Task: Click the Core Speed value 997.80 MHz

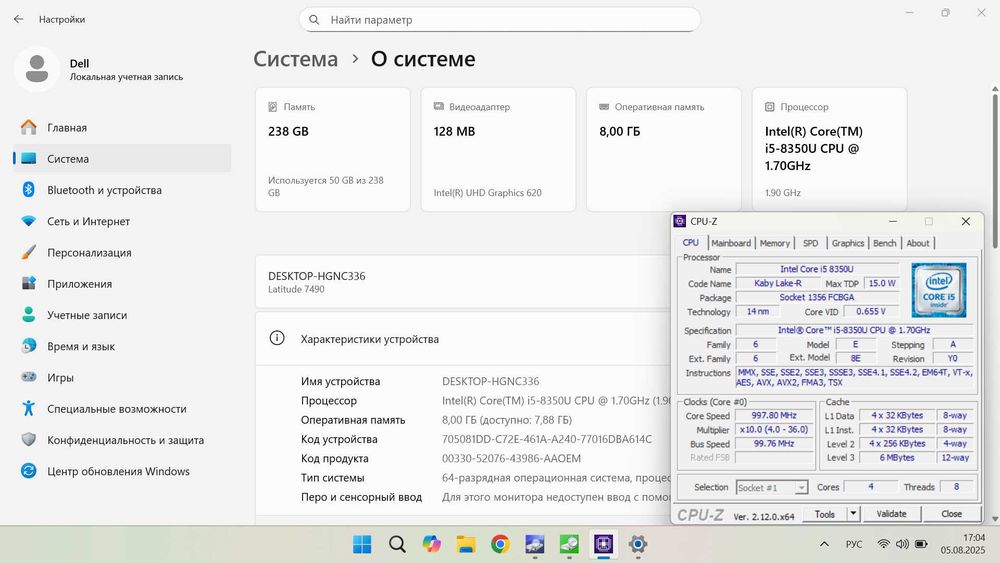Action: 774,415
